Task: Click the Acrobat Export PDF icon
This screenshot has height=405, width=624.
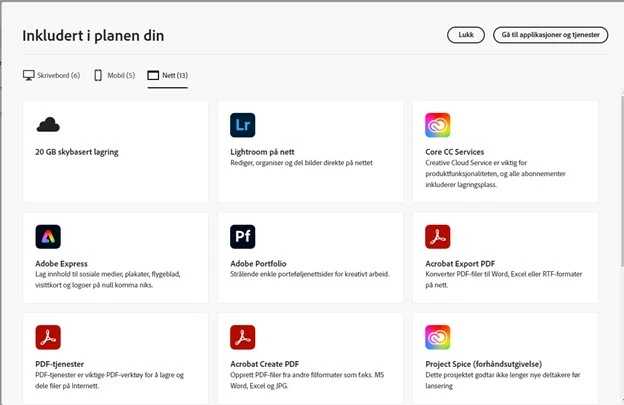Action: (437, 237)
